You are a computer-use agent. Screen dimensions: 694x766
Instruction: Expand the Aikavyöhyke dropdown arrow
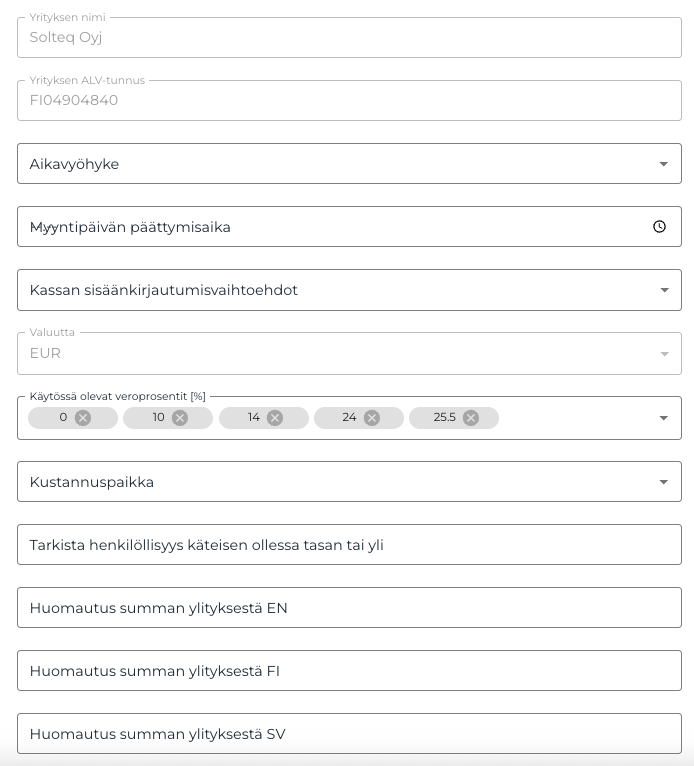pyautogui.click(x=663, y=164)
